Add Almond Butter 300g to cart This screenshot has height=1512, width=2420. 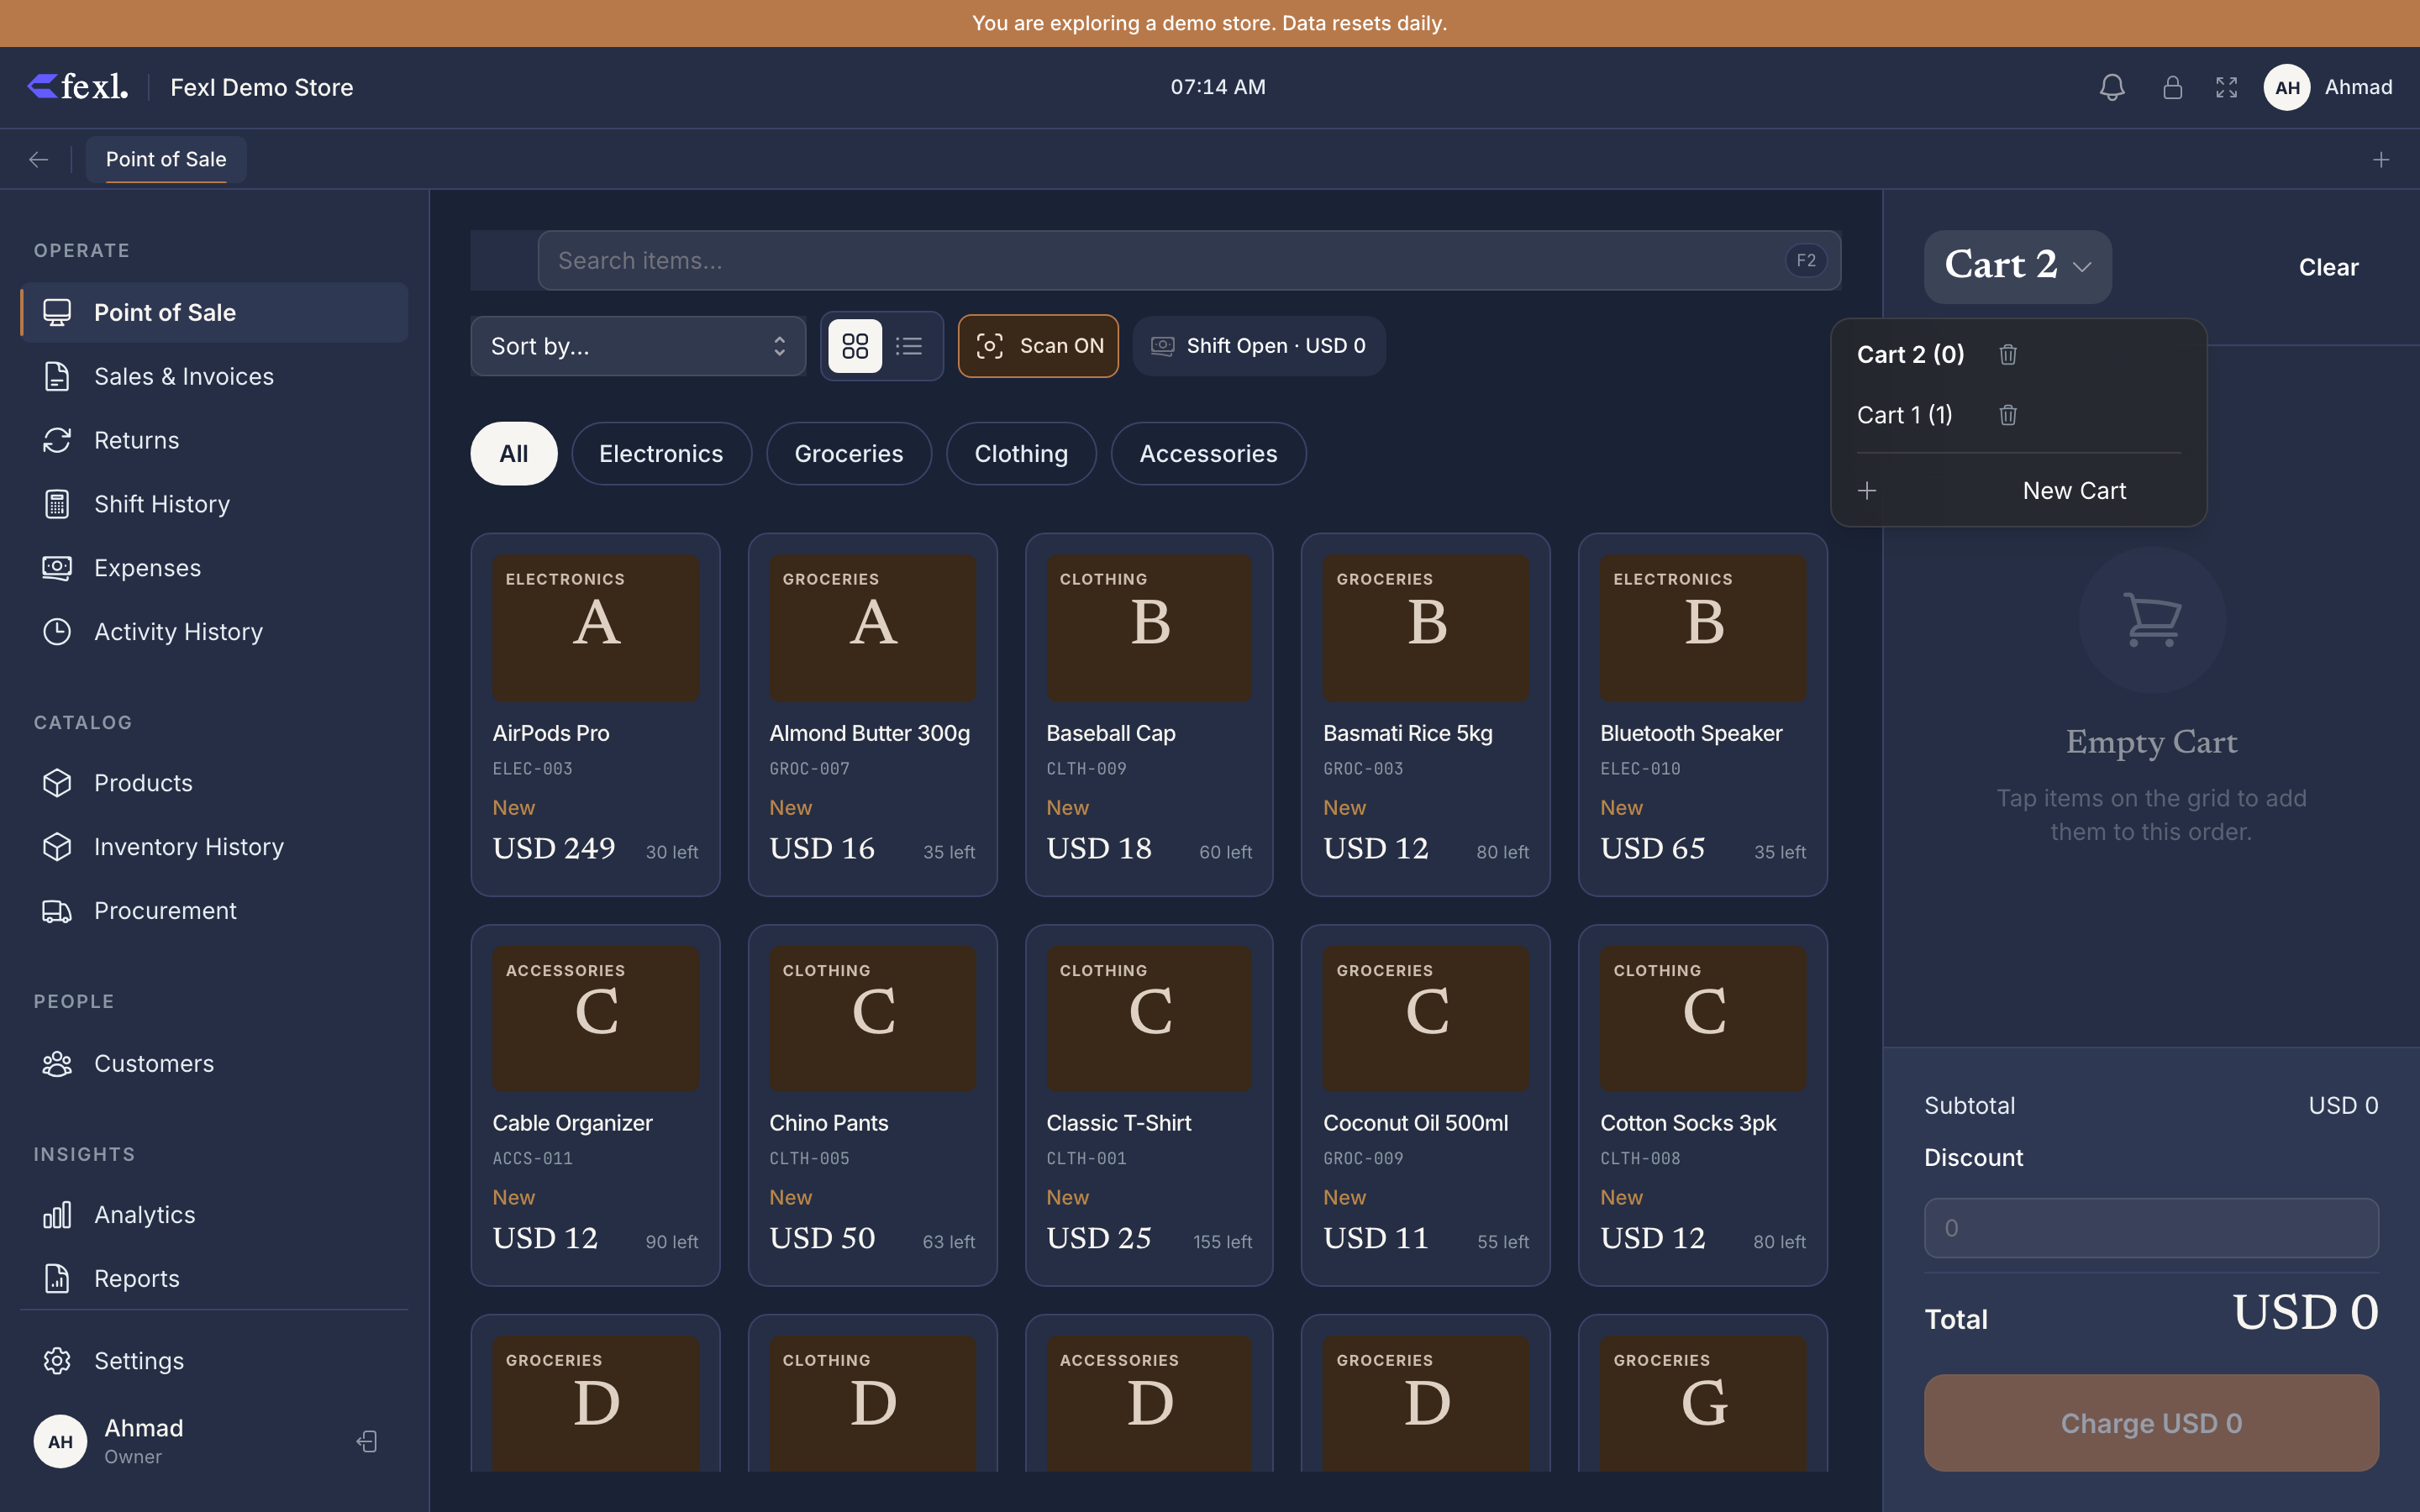pos(872,714)
